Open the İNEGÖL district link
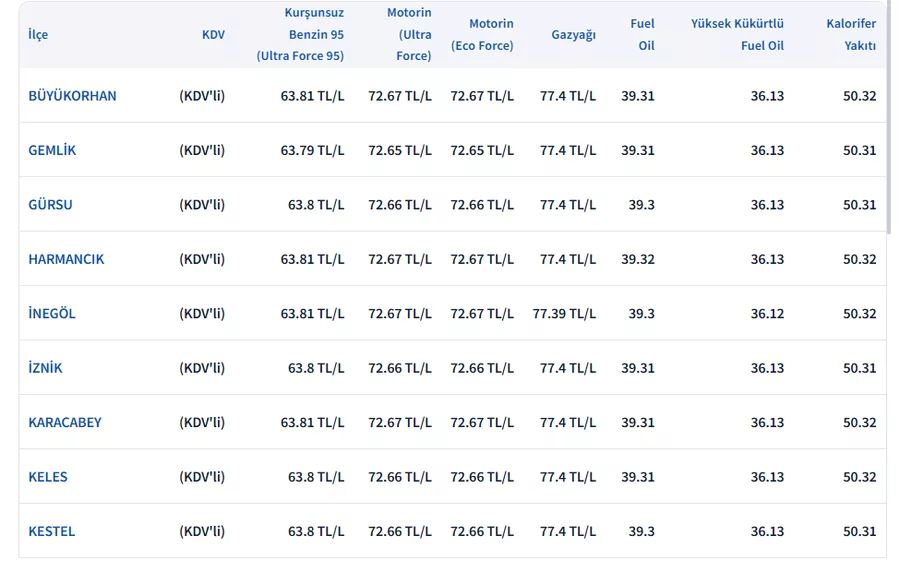900x572 pixels. pos(52,313)
